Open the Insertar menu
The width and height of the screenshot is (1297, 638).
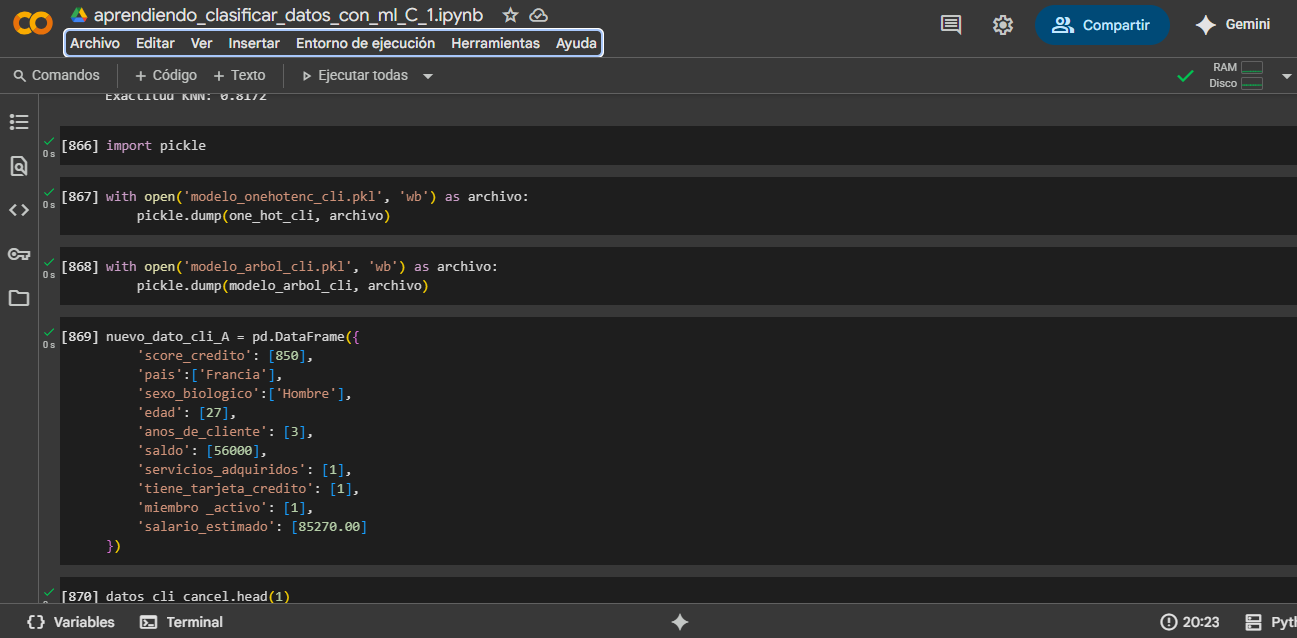coord(254,43)
